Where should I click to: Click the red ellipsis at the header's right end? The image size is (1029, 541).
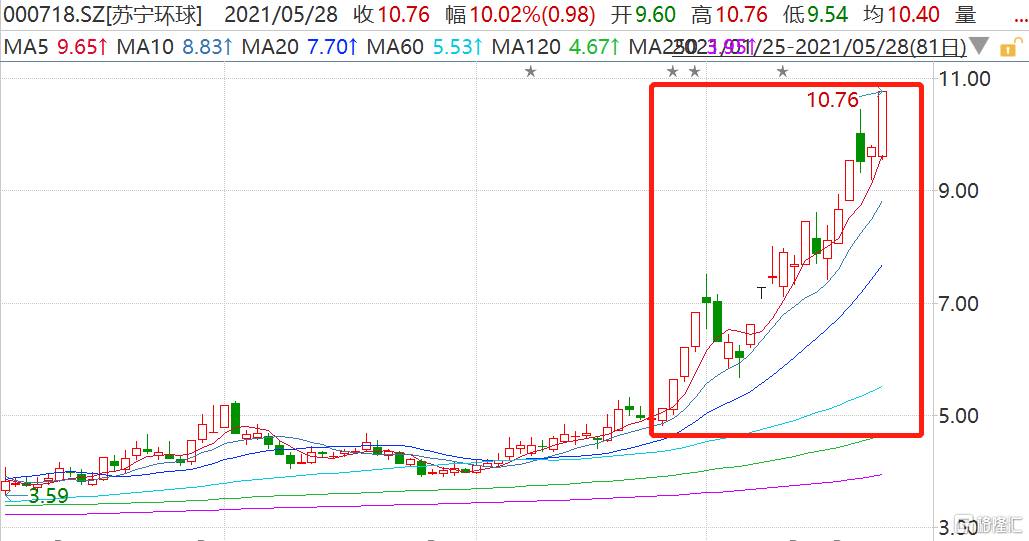(1020, 22)
